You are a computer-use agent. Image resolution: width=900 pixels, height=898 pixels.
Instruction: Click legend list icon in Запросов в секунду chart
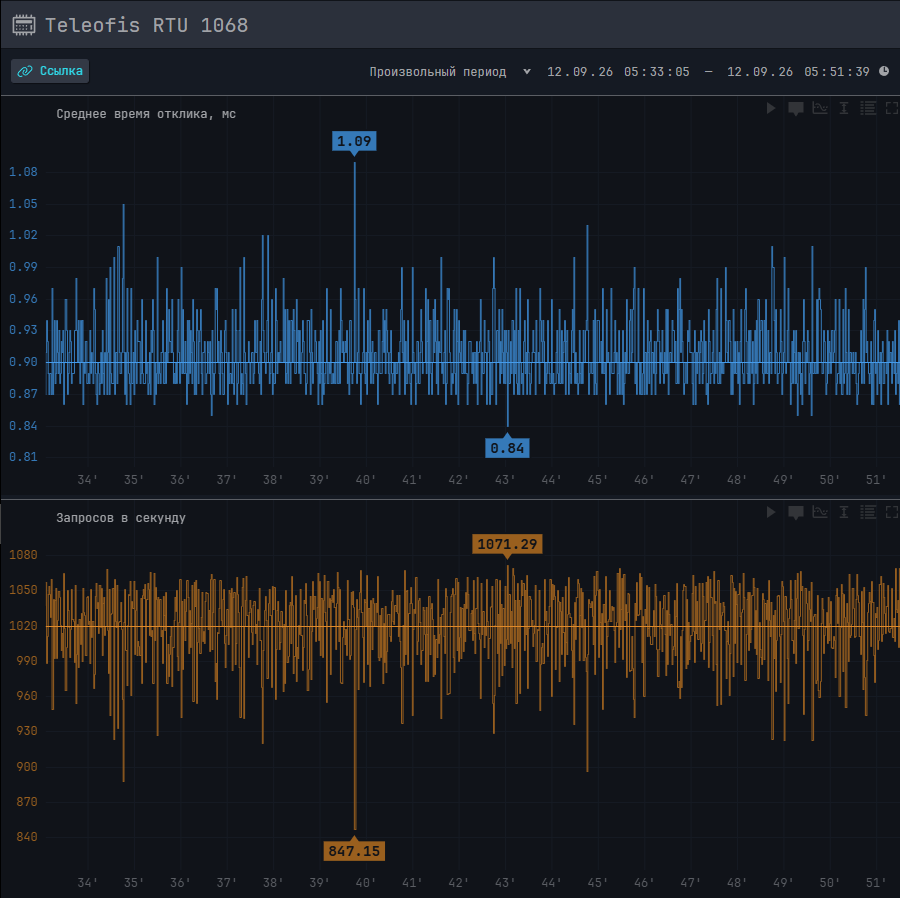[868, 512]
